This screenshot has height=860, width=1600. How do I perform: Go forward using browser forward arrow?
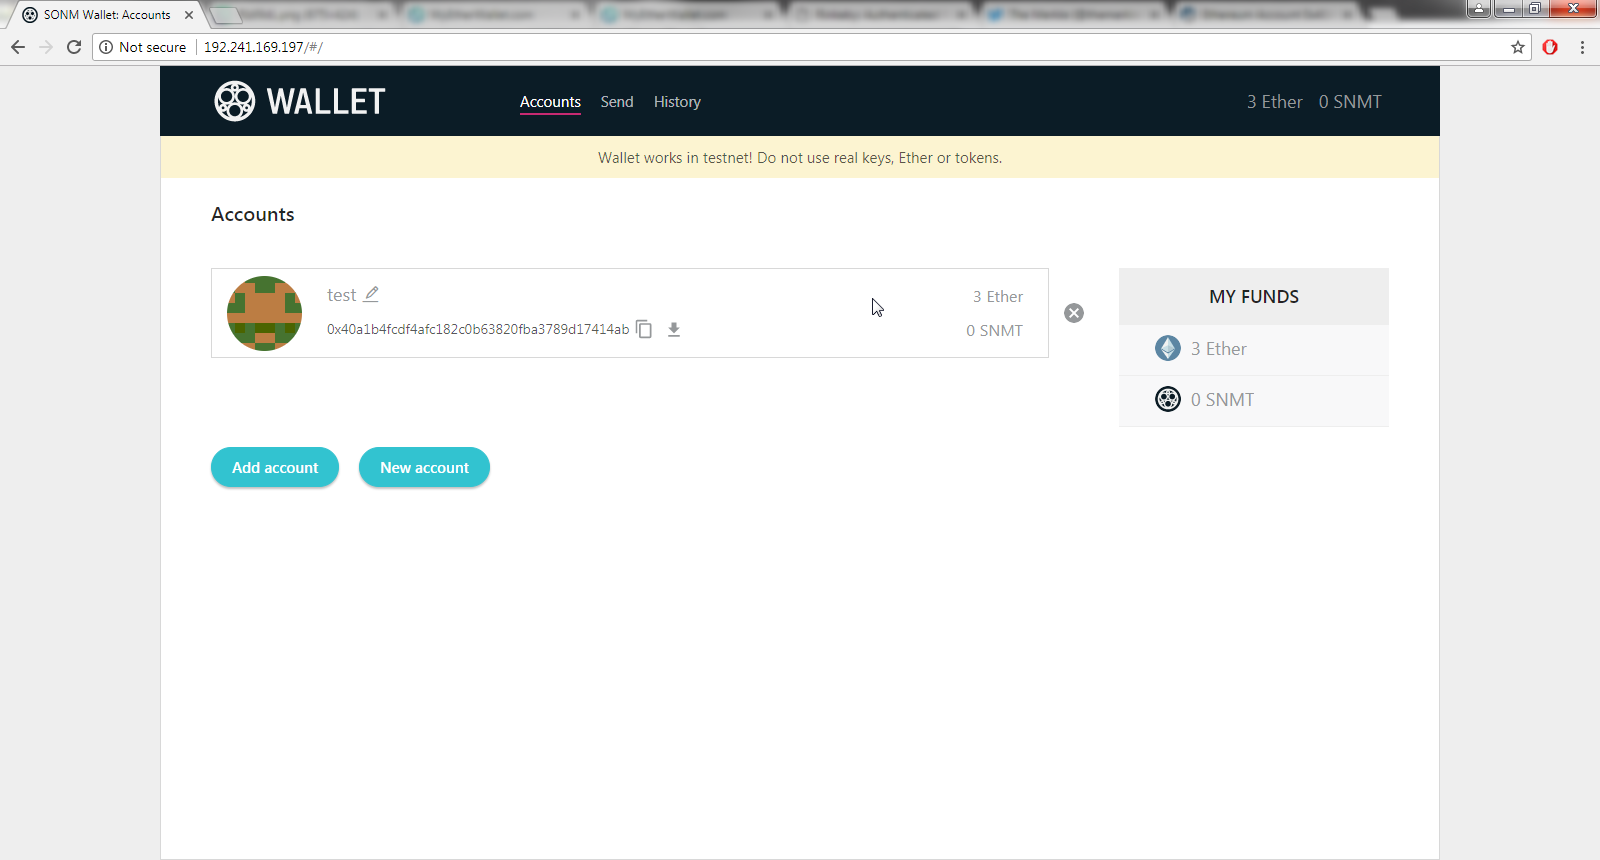[x=46, y=47]
